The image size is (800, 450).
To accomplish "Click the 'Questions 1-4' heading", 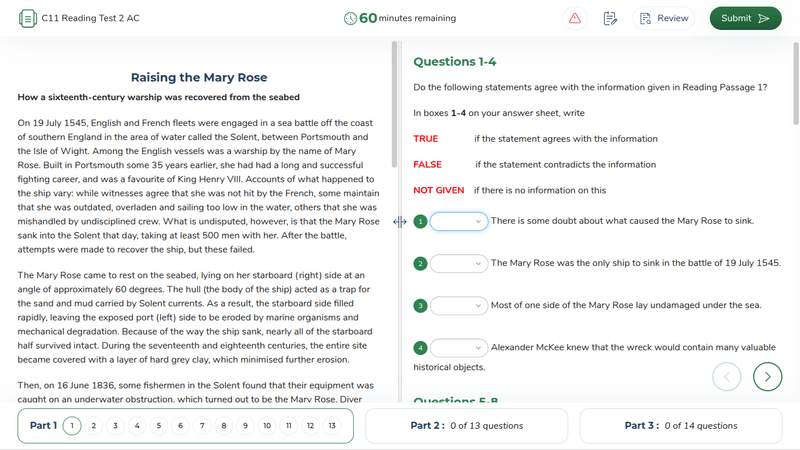I will 455,62.
